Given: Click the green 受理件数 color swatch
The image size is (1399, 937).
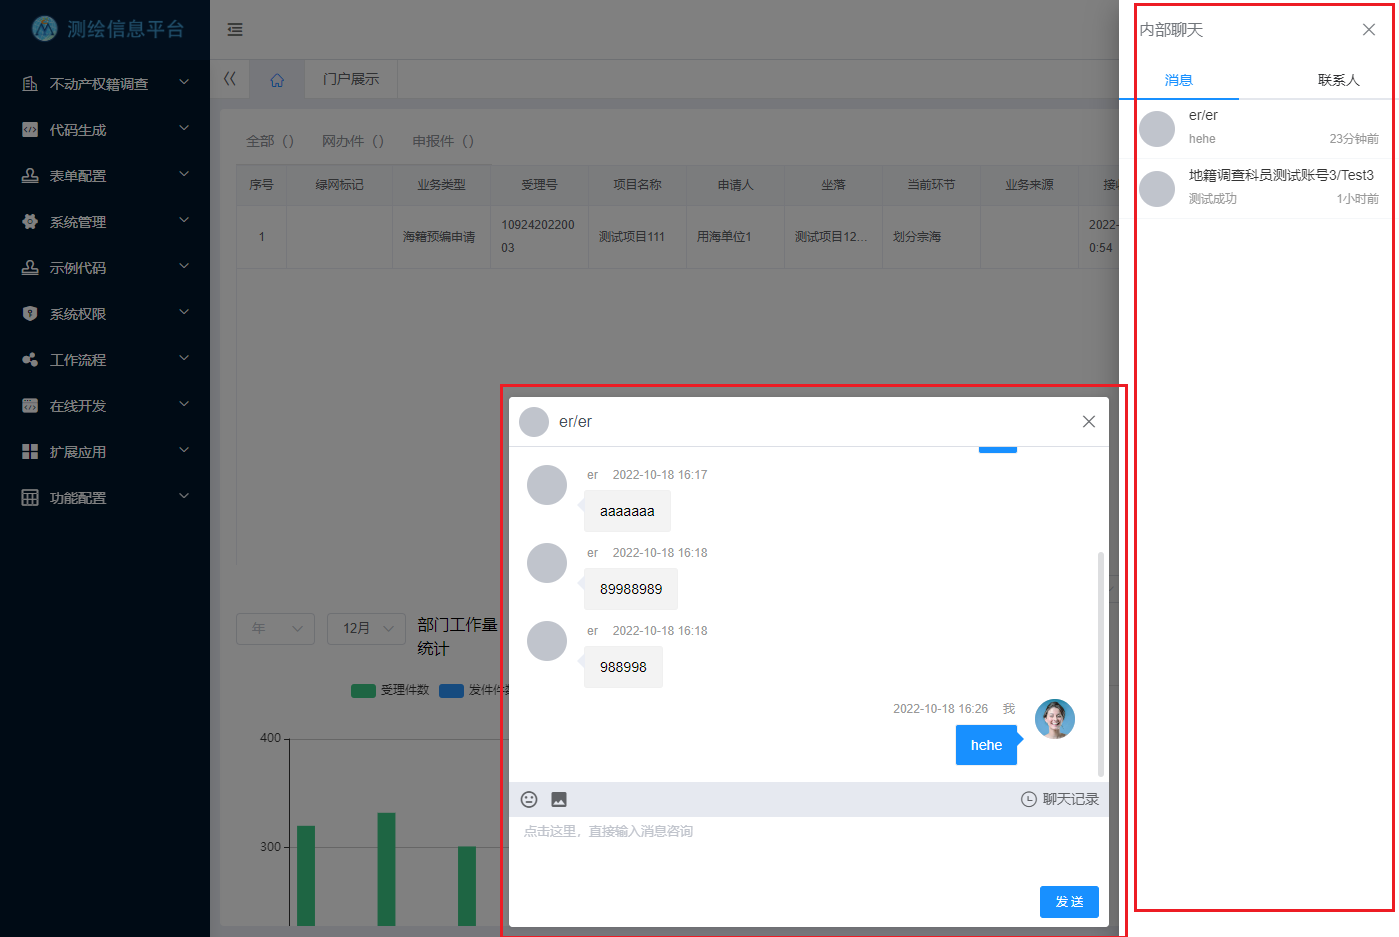Looking at the screenshot, I should coord(362,690).
